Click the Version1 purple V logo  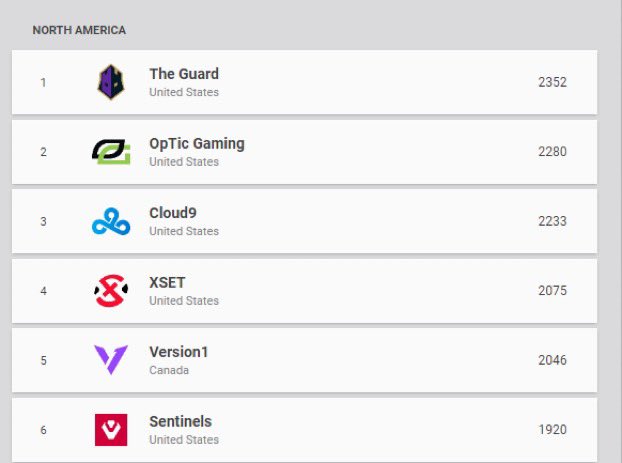coord(111,360)
